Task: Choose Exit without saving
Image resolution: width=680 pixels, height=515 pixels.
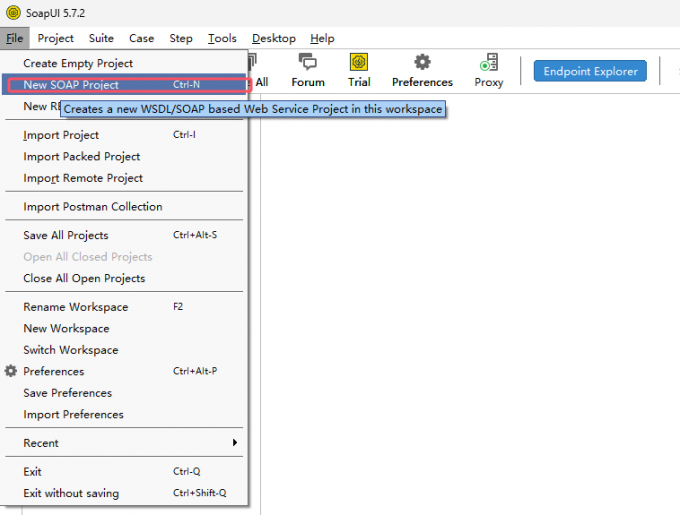Action: (124, 493)
